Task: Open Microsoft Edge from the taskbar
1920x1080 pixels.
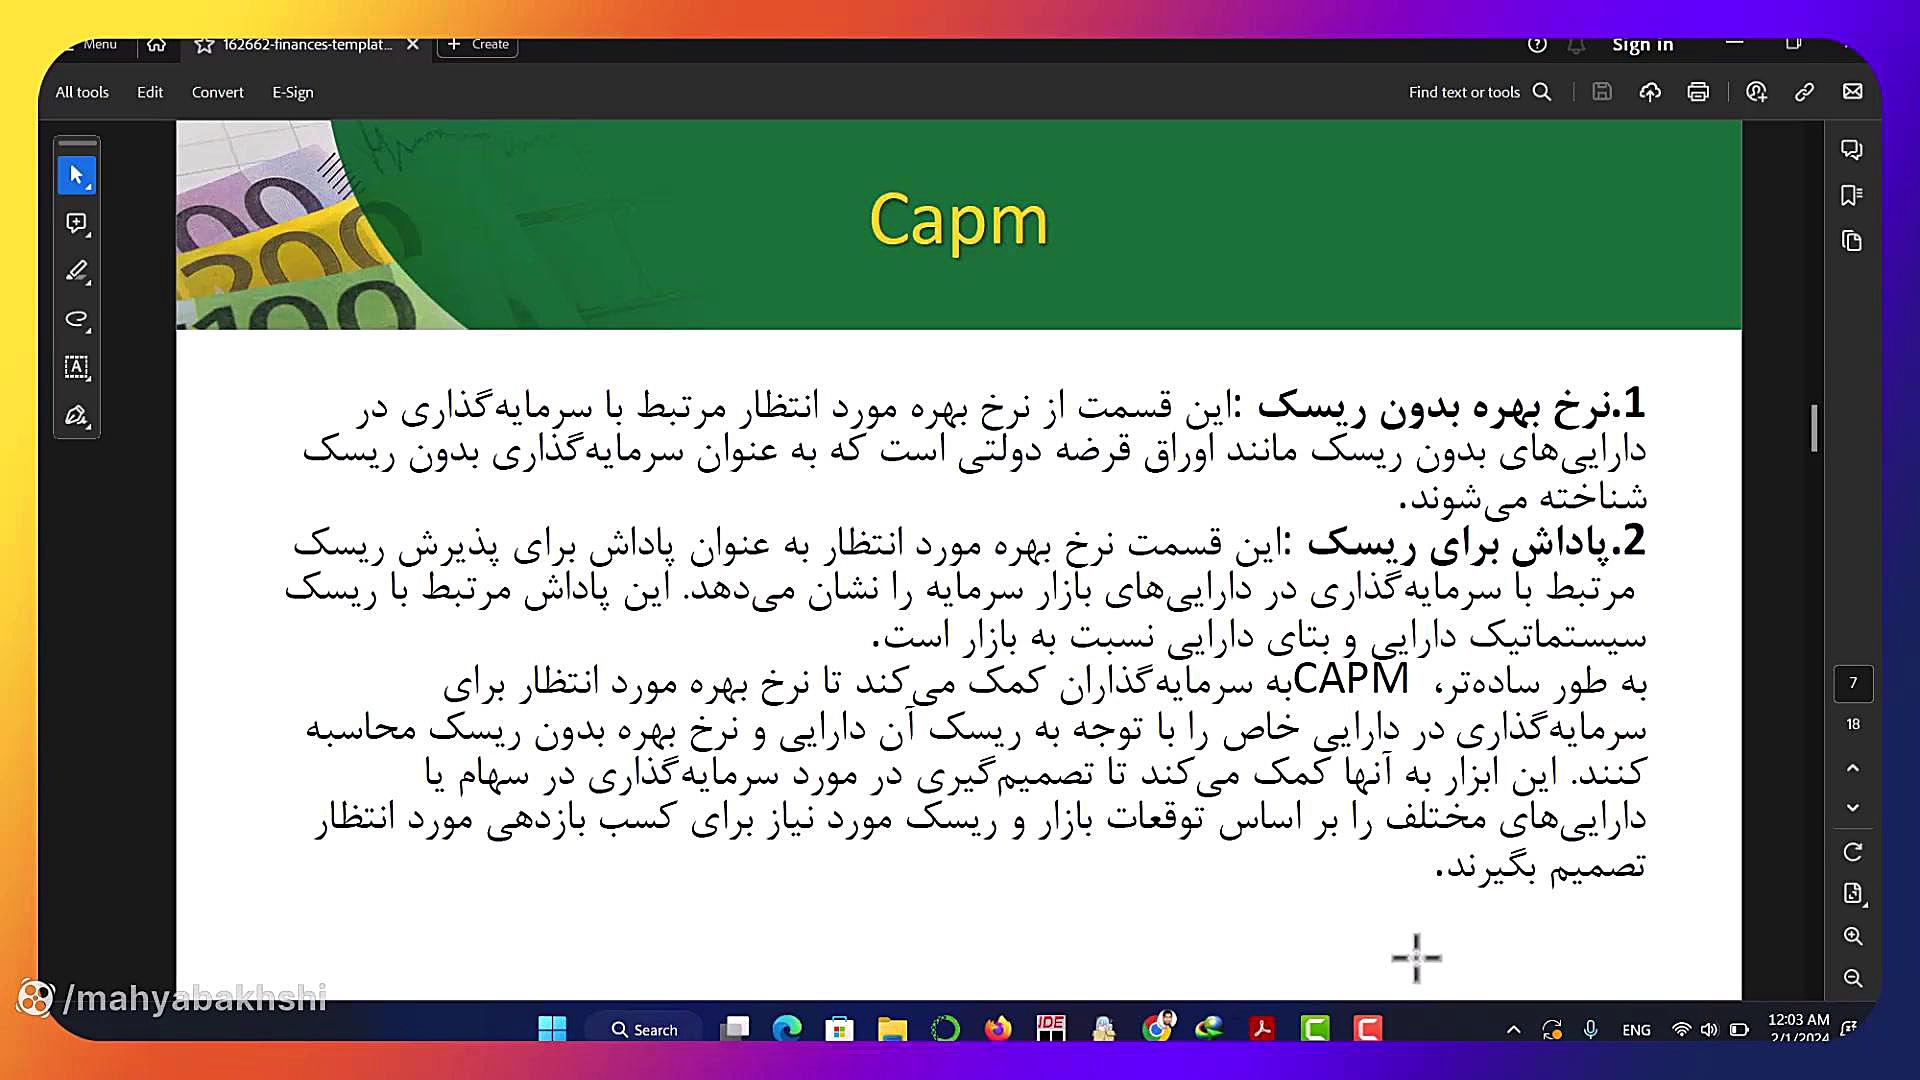Action: pos(787,1028)
